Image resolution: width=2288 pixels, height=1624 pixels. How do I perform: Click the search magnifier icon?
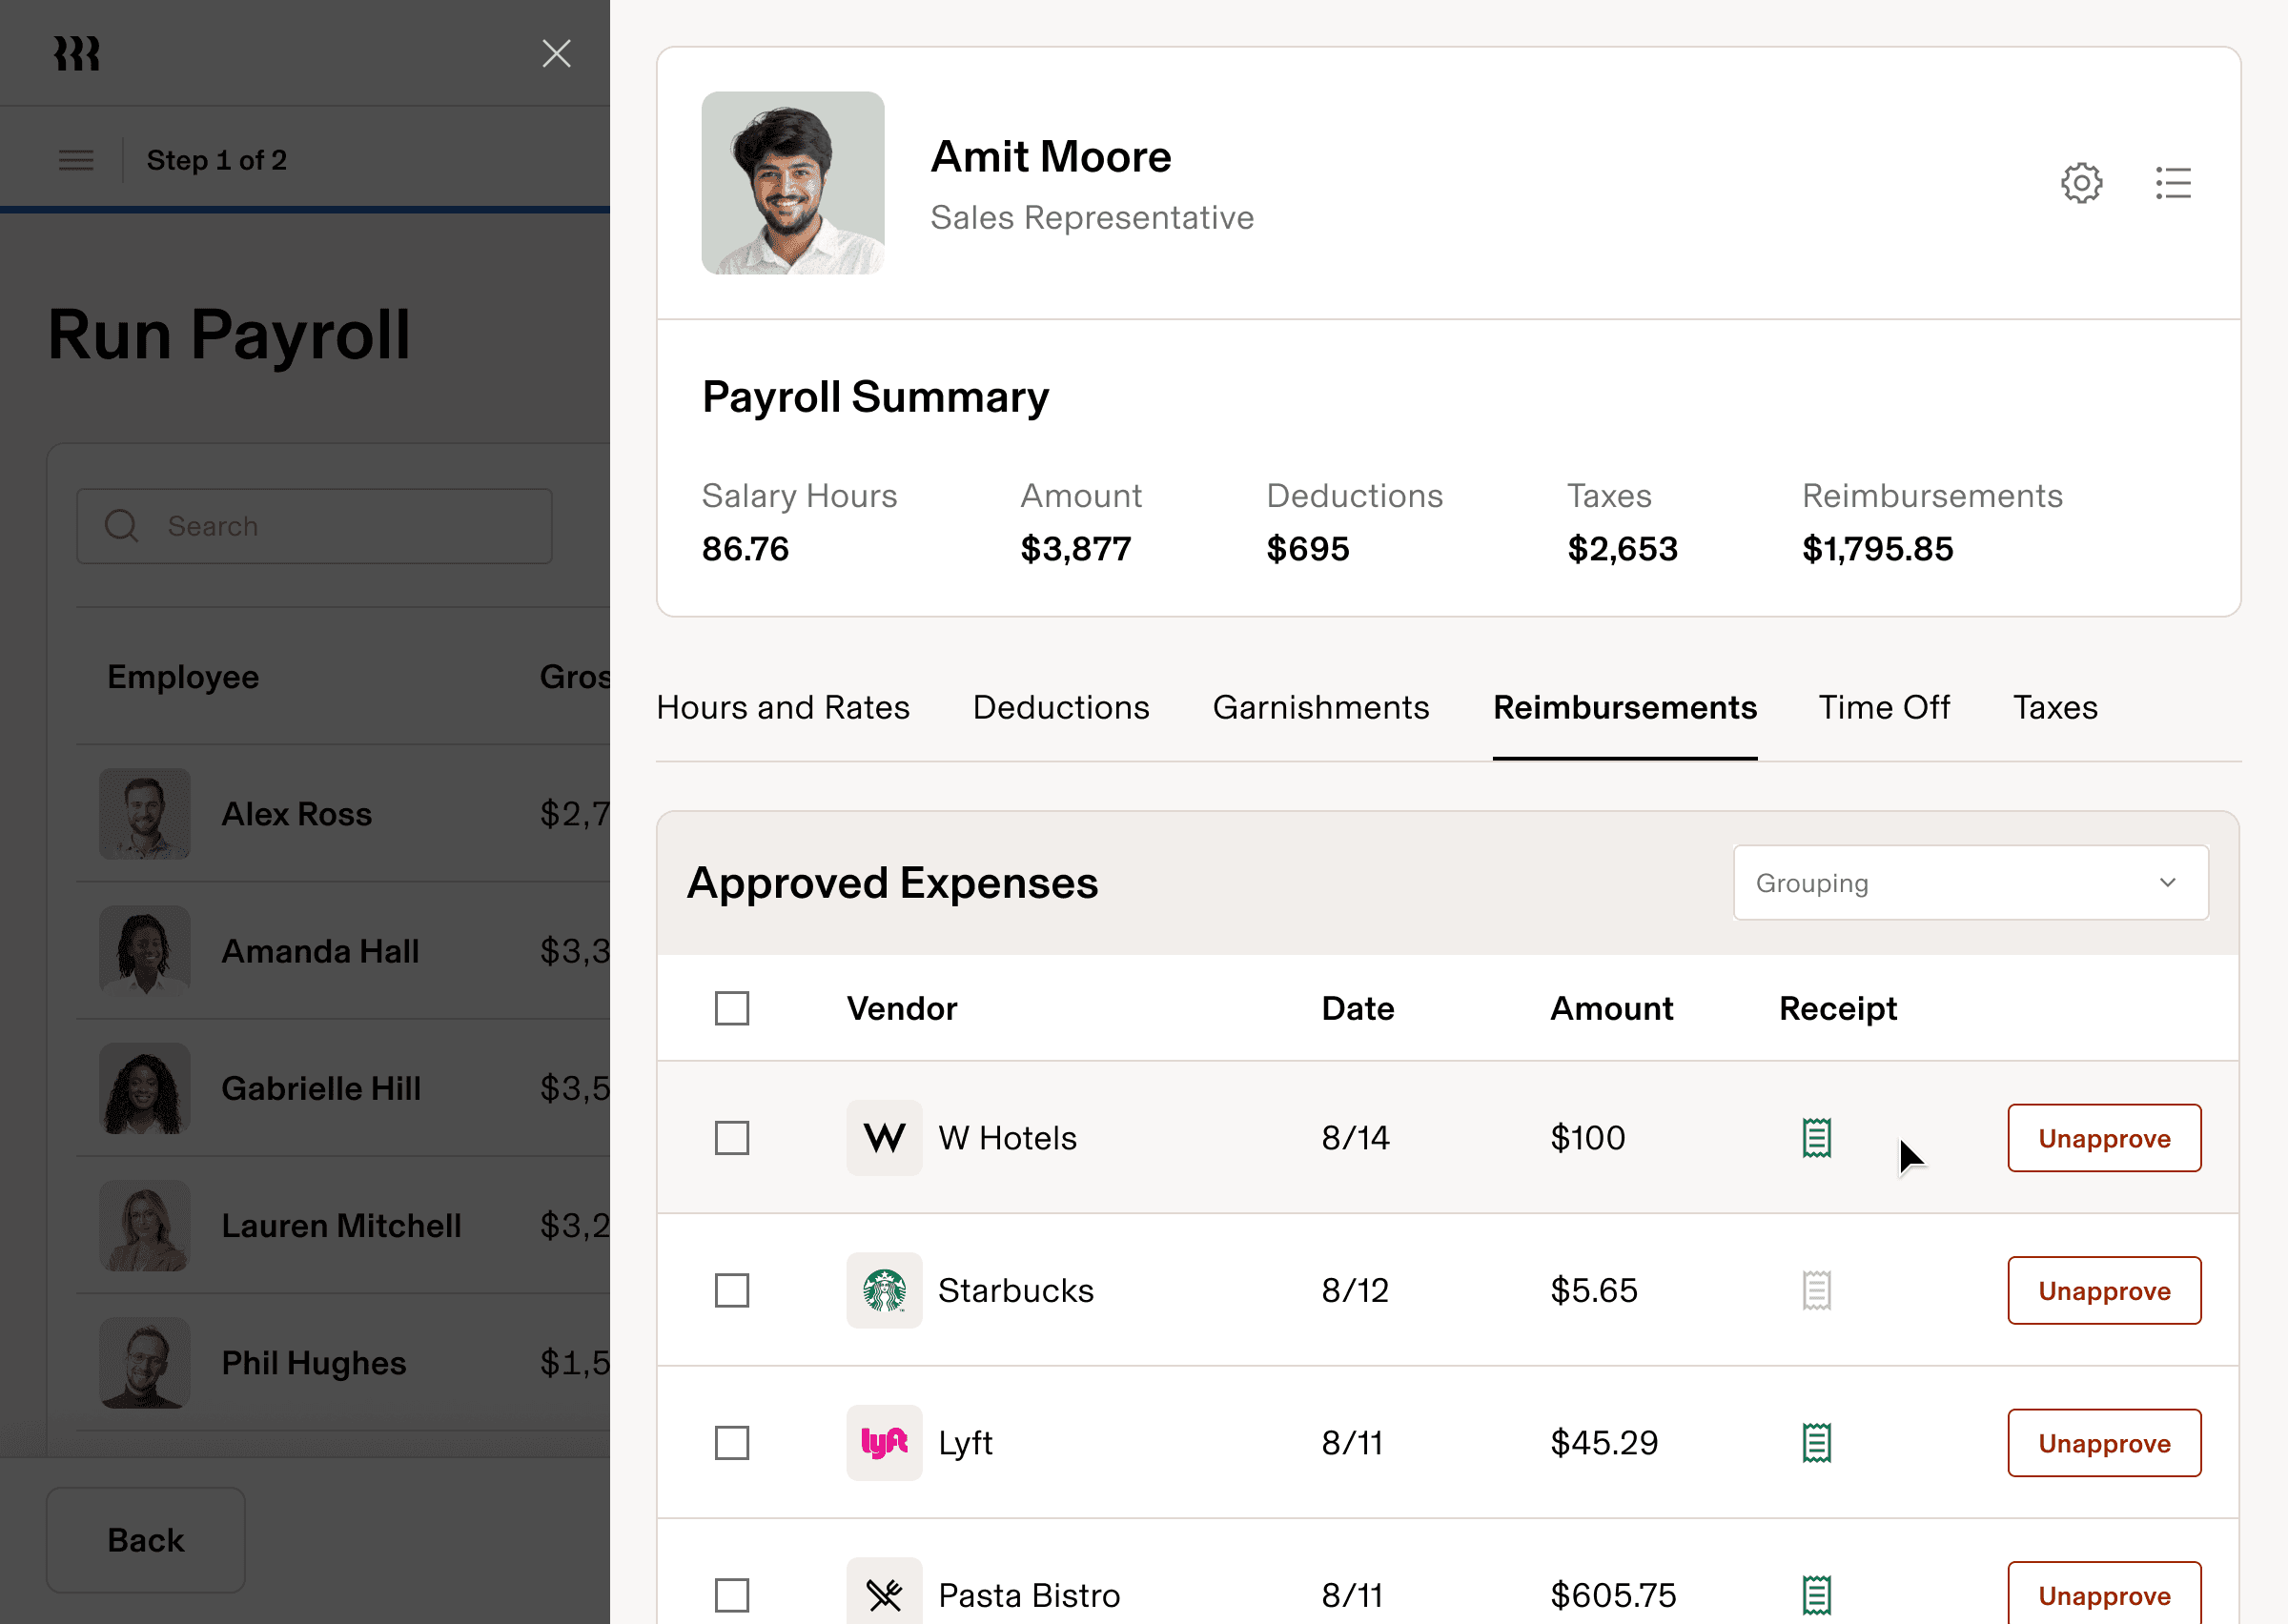tap(122, 526)
